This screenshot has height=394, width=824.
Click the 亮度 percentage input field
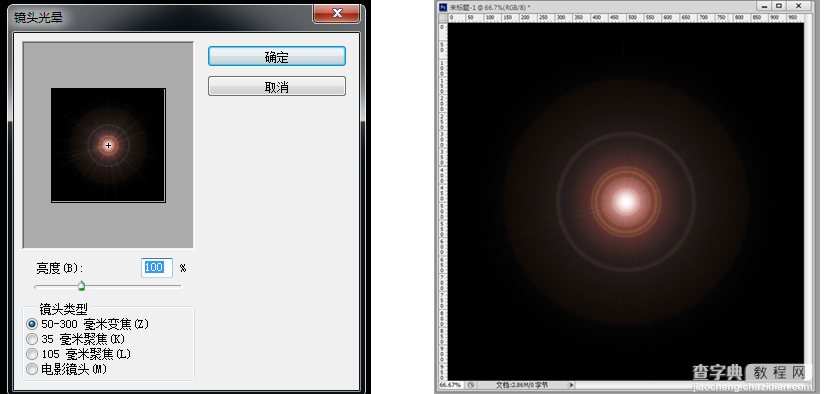157,267
